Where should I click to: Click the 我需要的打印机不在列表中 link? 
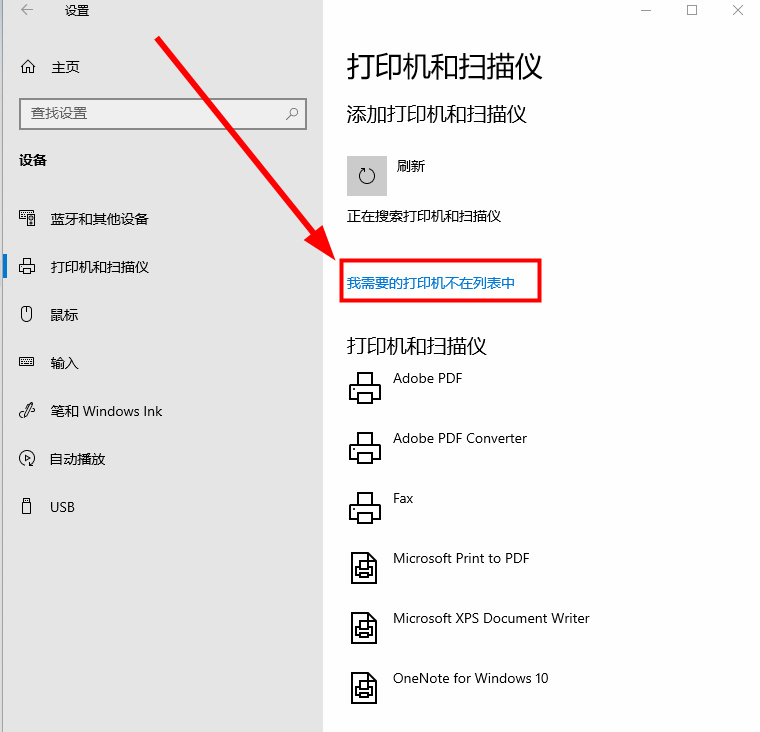click(431, 283)
